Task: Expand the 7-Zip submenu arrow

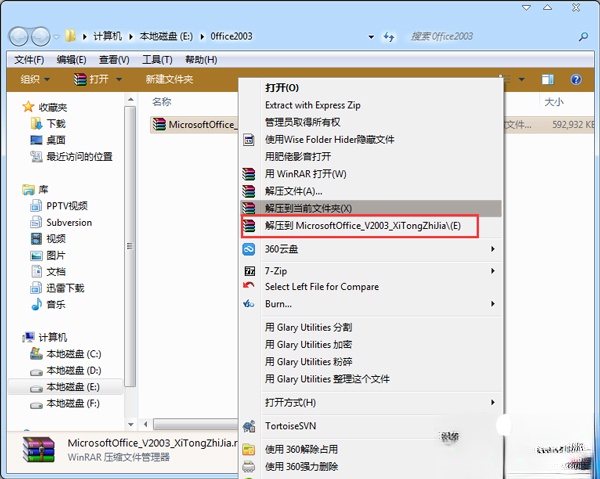Action: pos(492,271)
